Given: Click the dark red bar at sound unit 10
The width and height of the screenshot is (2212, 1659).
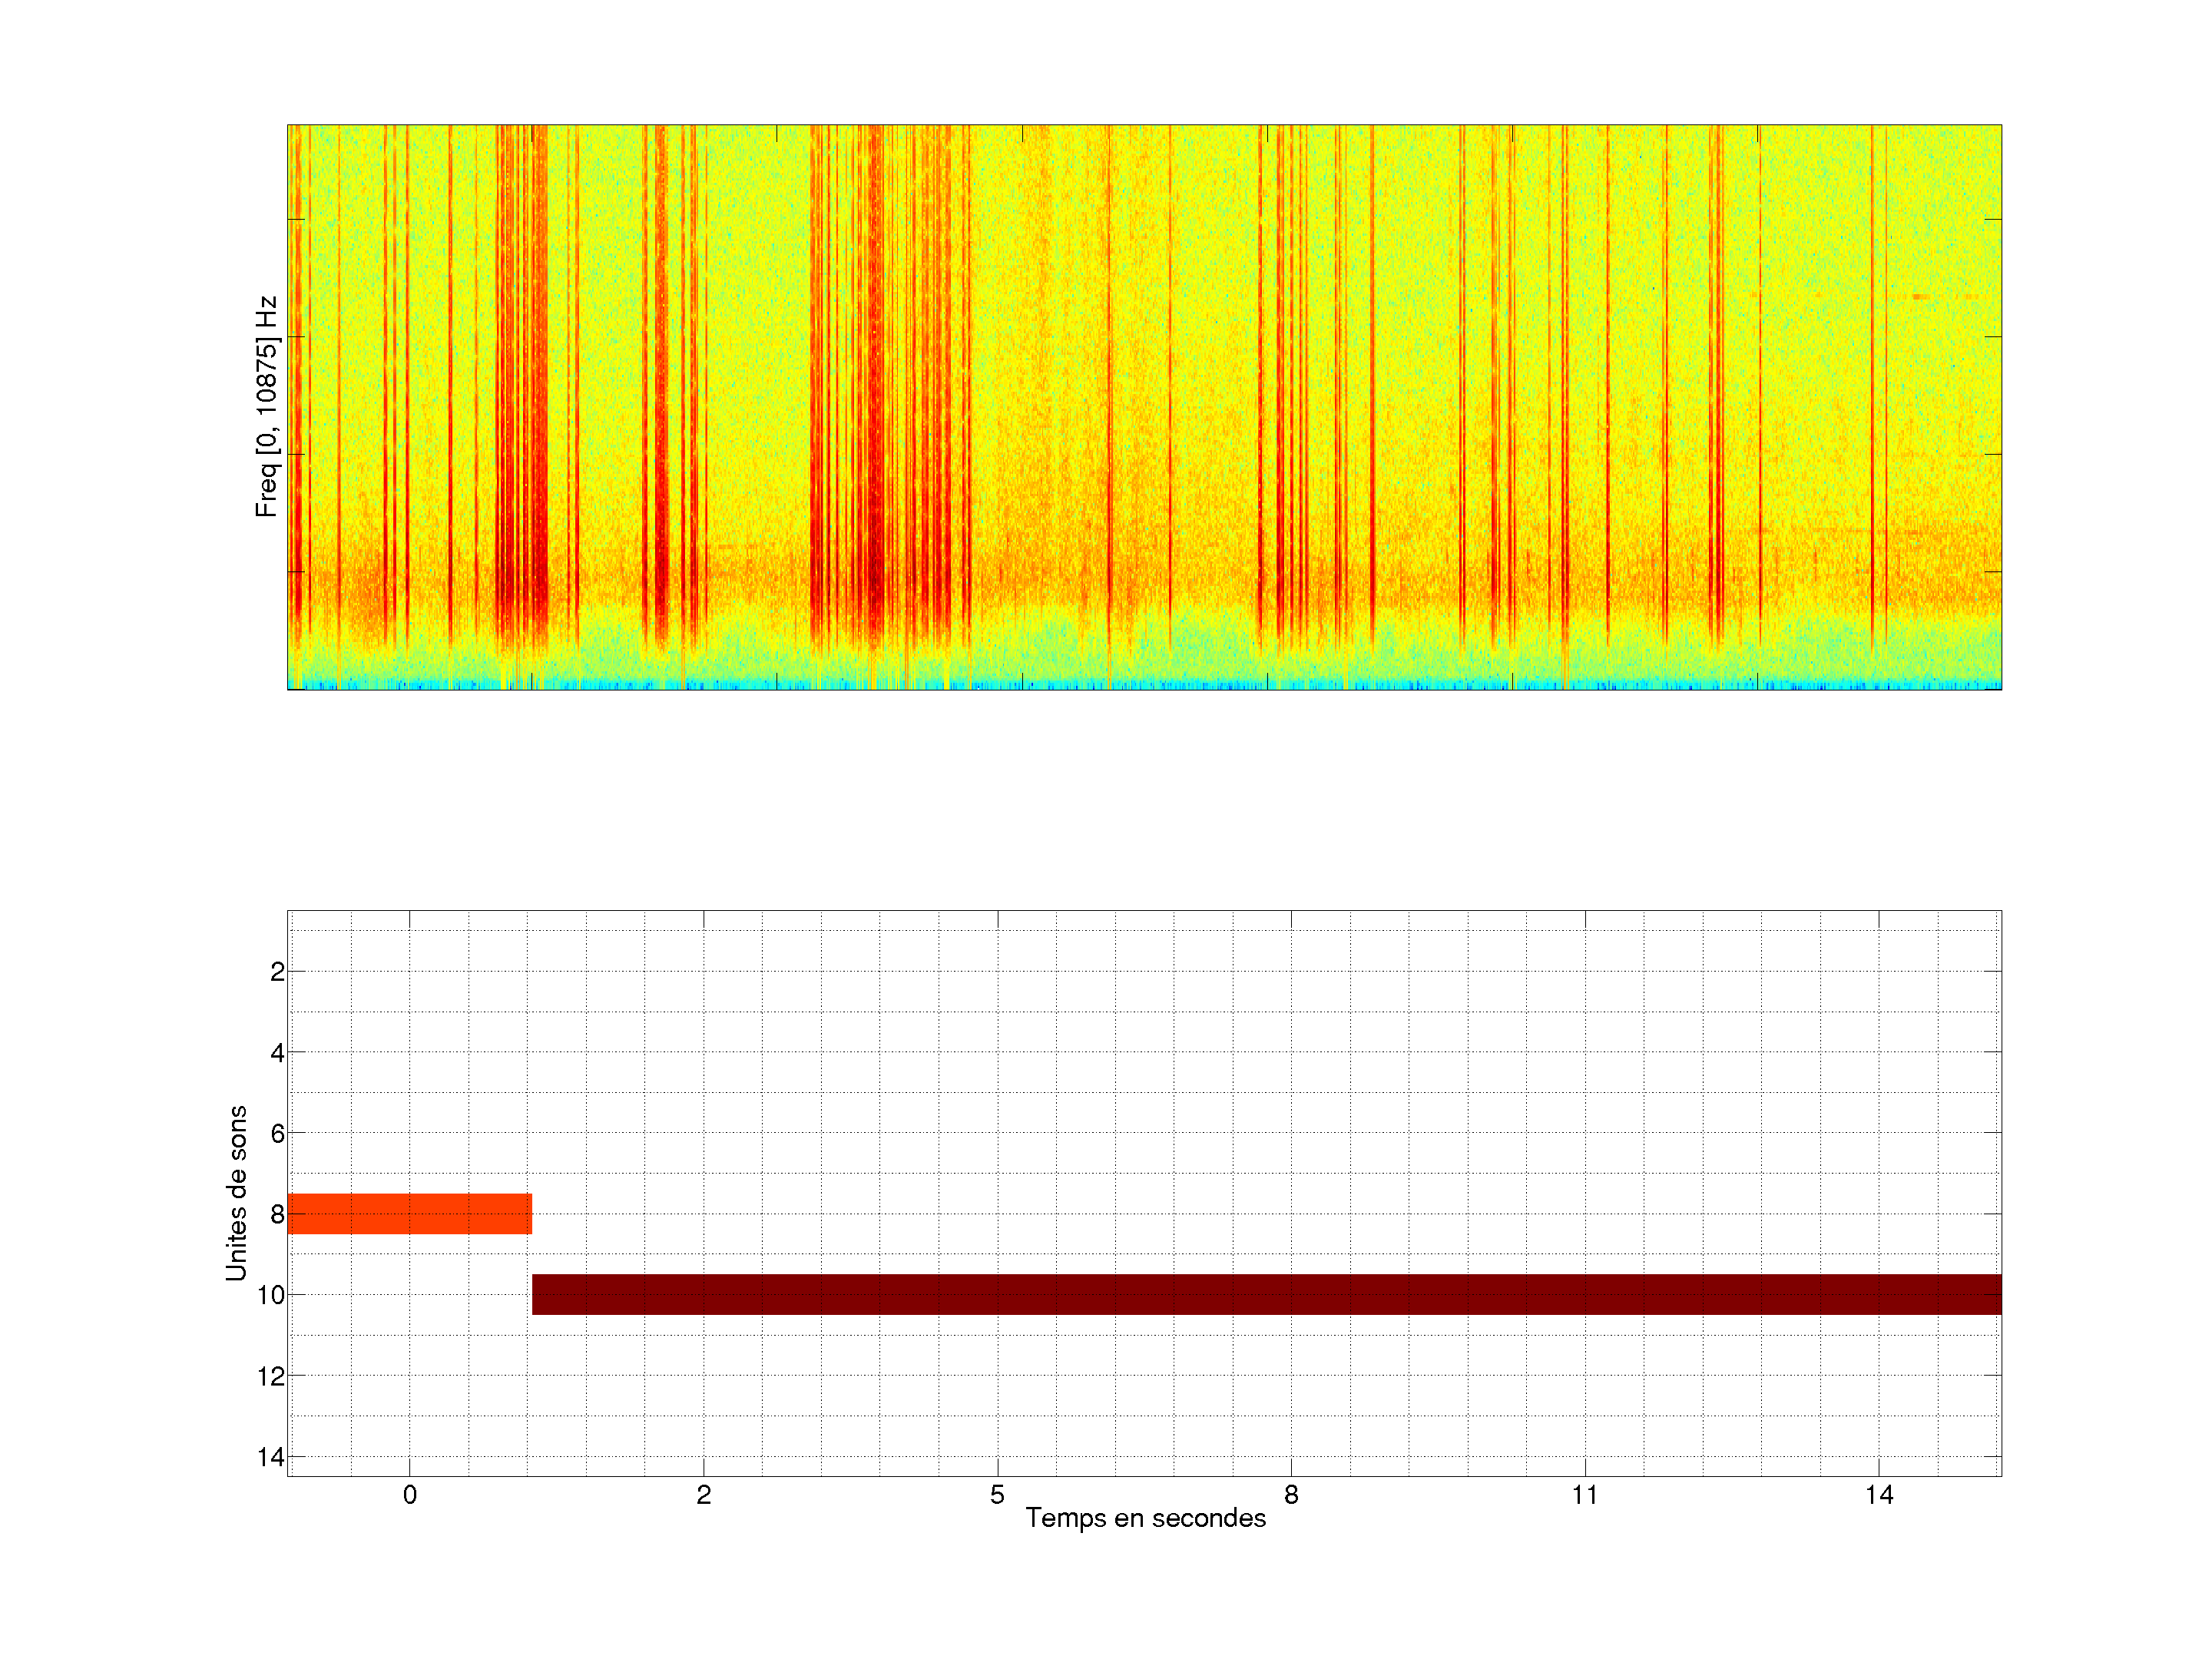Looking at the screenshot, I should pyautogui.click(x=1266, y=1294).
